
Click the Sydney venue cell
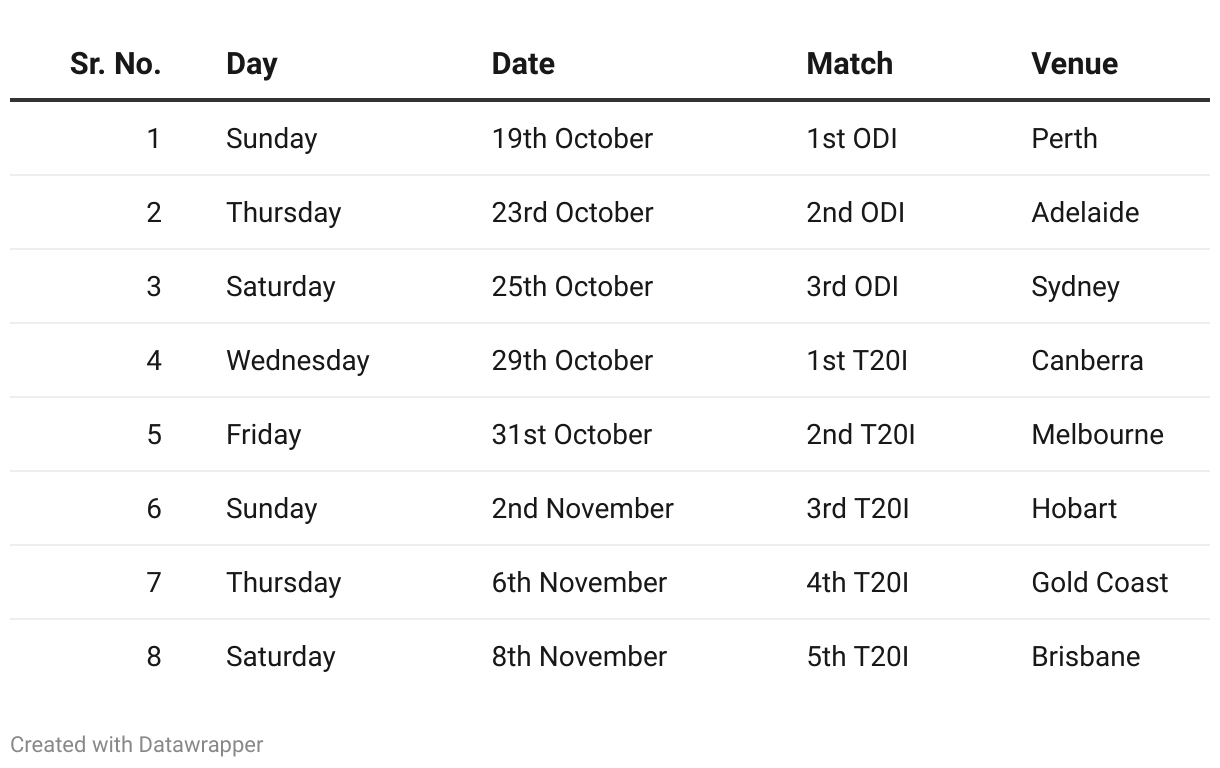(x=1075, y=286)
